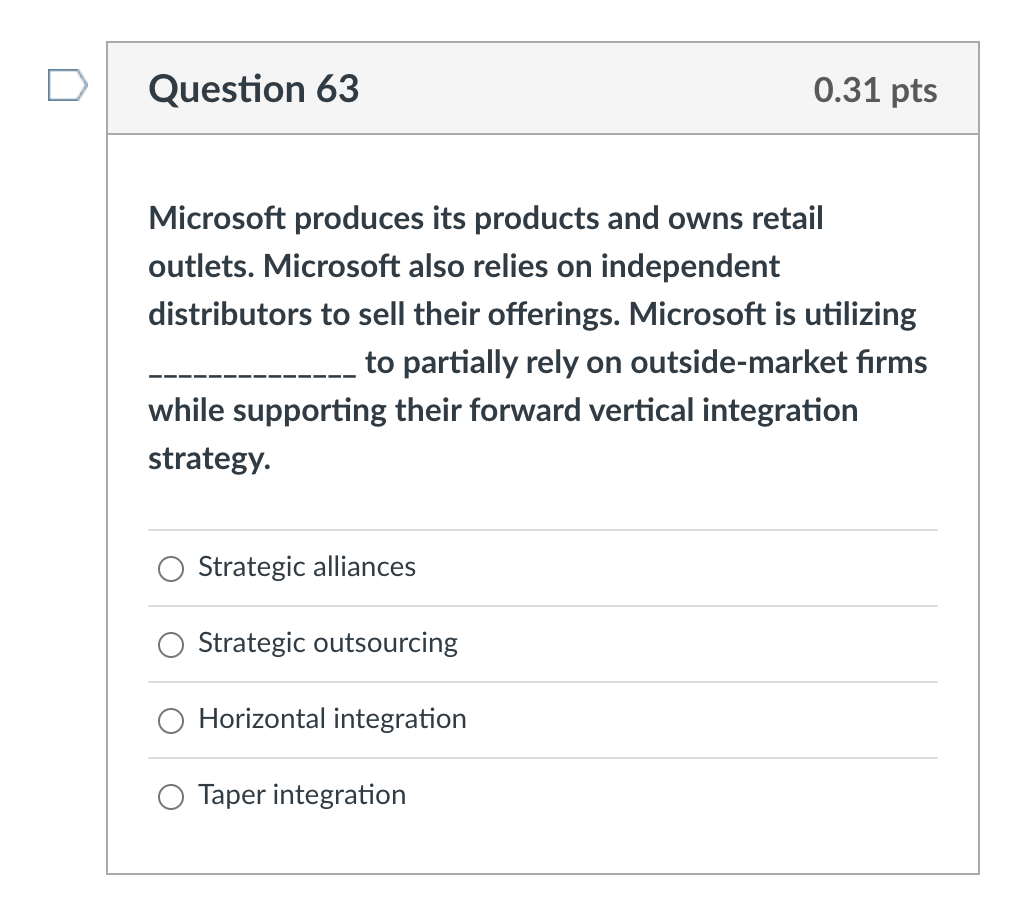1024x912 pixels.
Task: Click the 'Horizontal integration' answer label text
Action: [x=332, y=719]
